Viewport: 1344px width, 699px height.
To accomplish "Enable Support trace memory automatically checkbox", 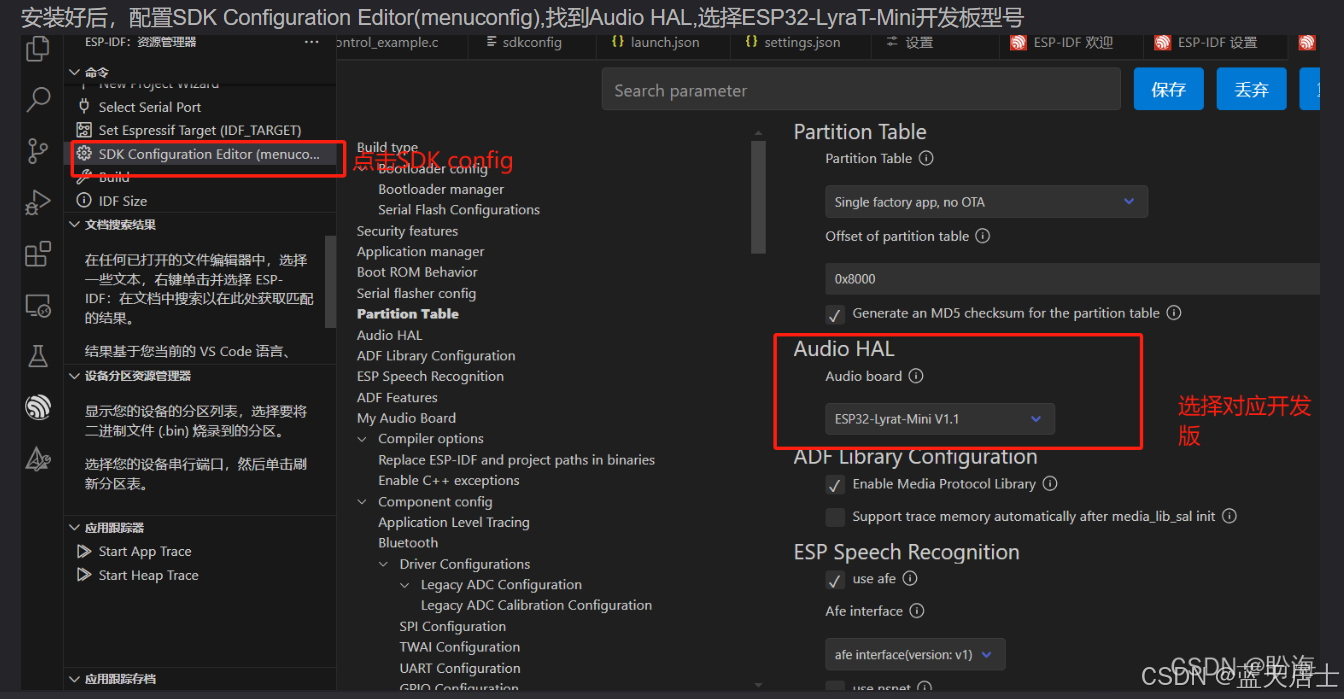I will (835, 517).
